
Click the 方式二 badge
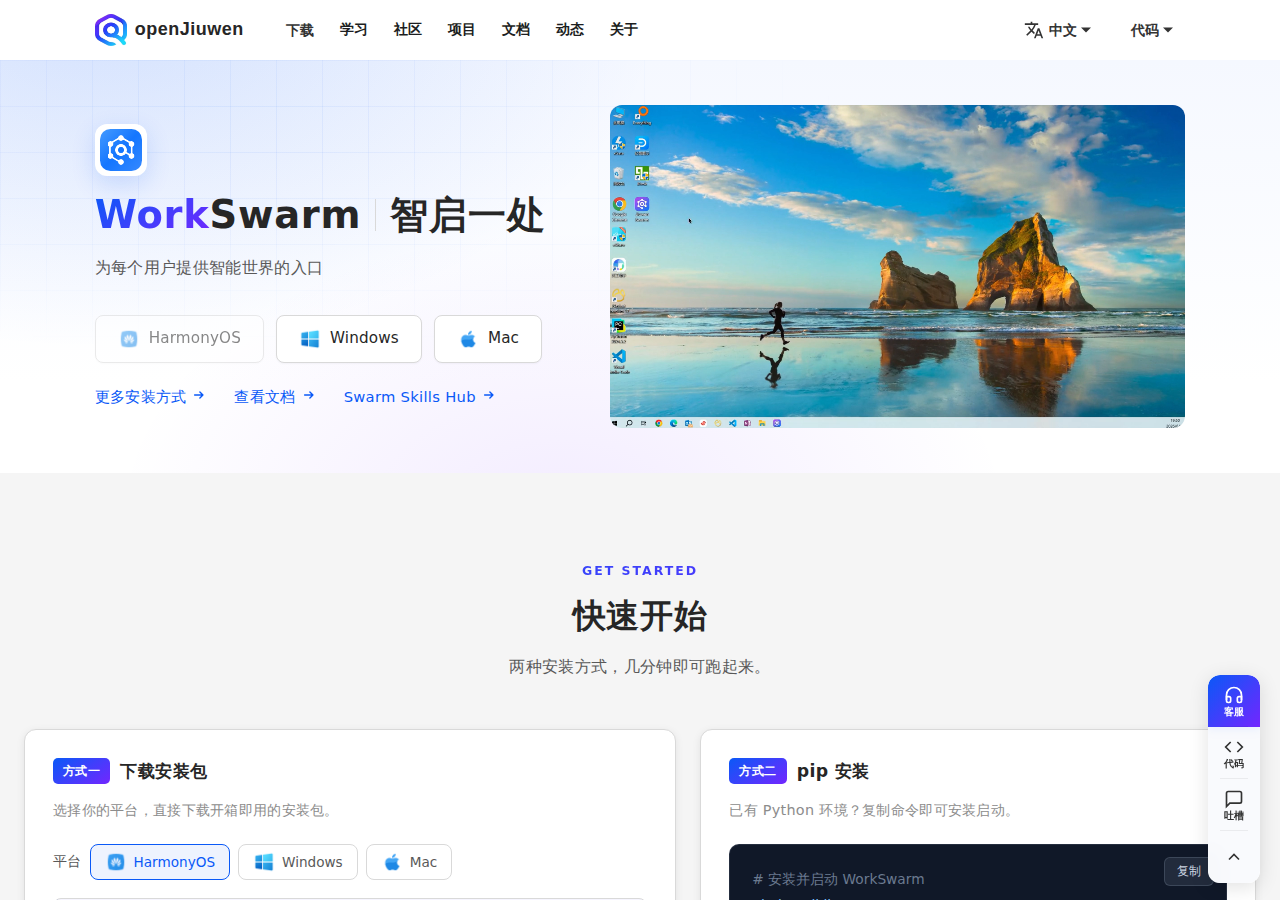[x=757, y=771]
